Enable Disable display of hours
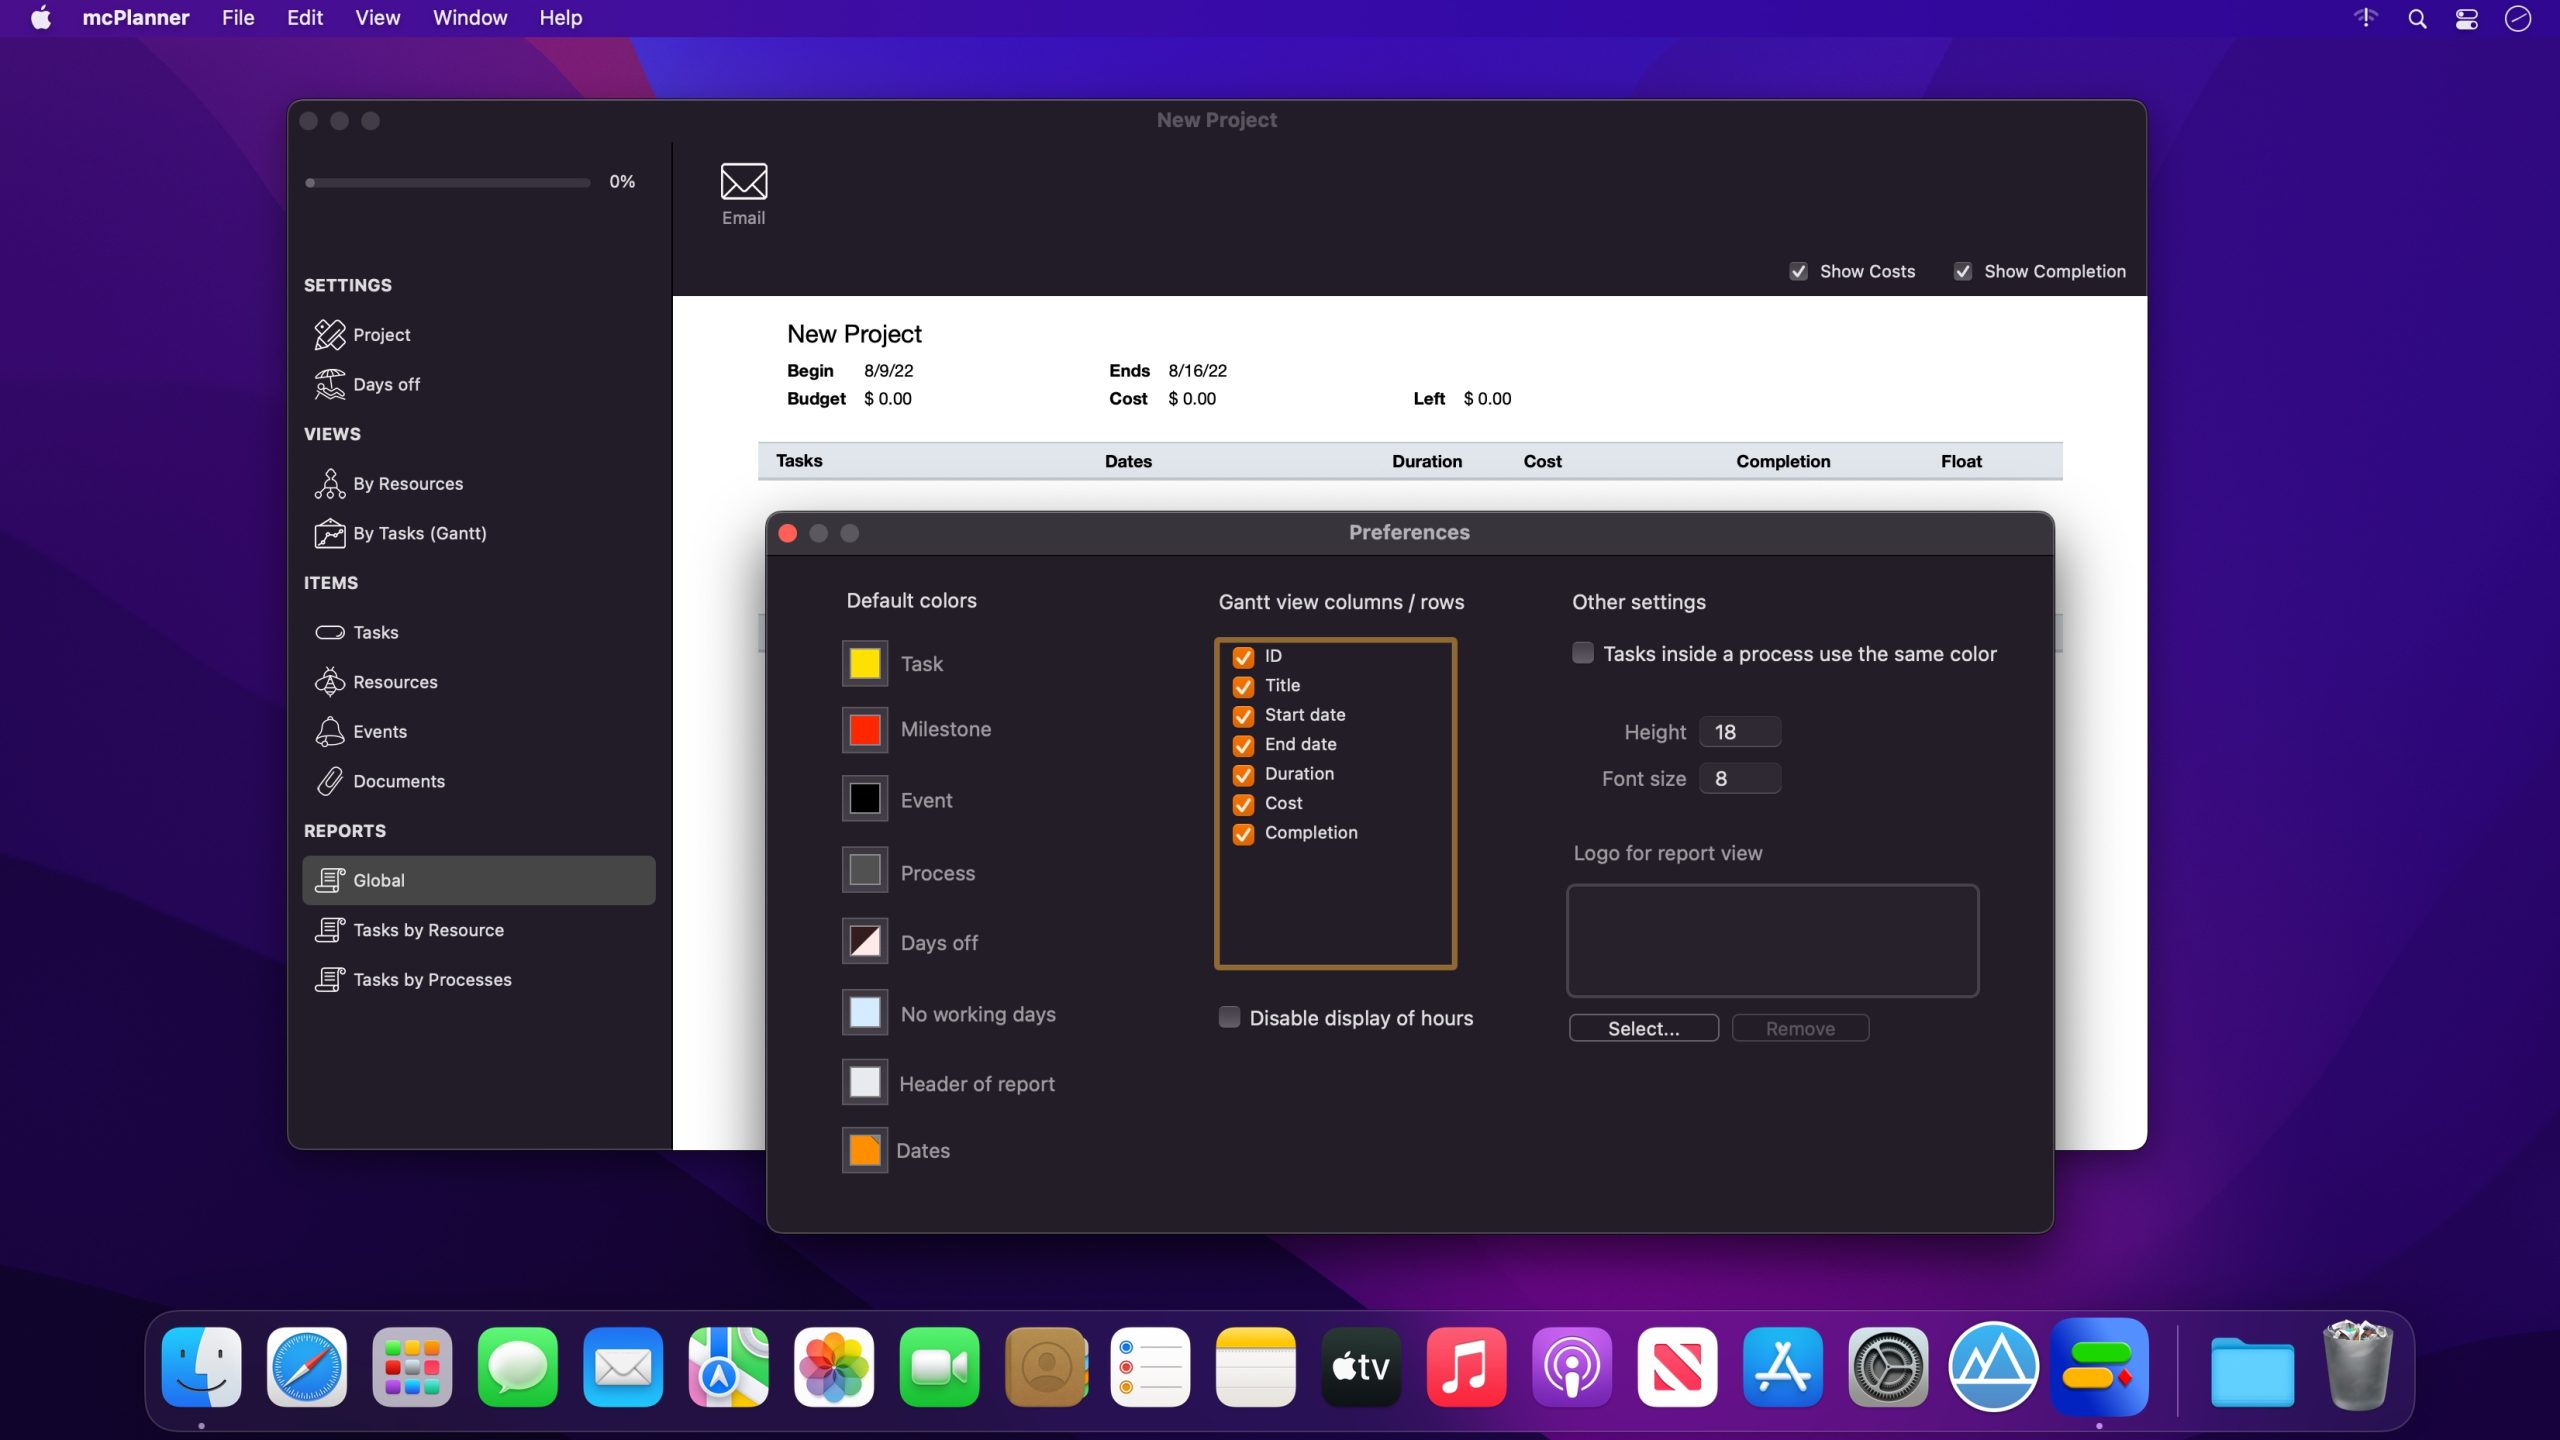The width and height of the screenshot is (2560, 1440). (1230, 1018)
